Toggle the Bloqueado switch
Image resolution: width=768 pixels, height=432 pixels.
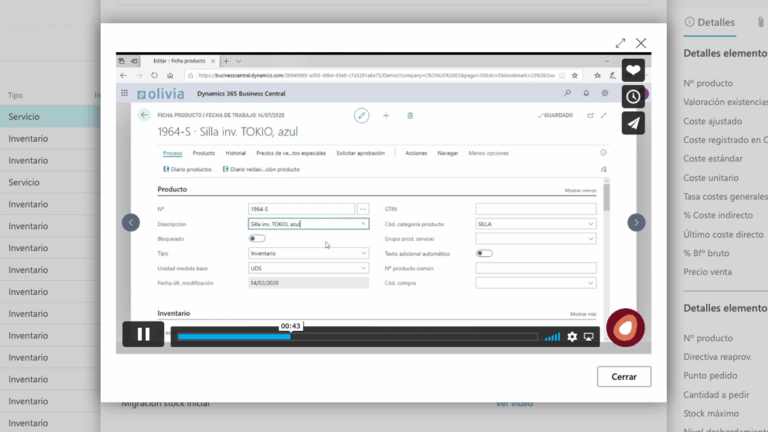click(257, 239)
